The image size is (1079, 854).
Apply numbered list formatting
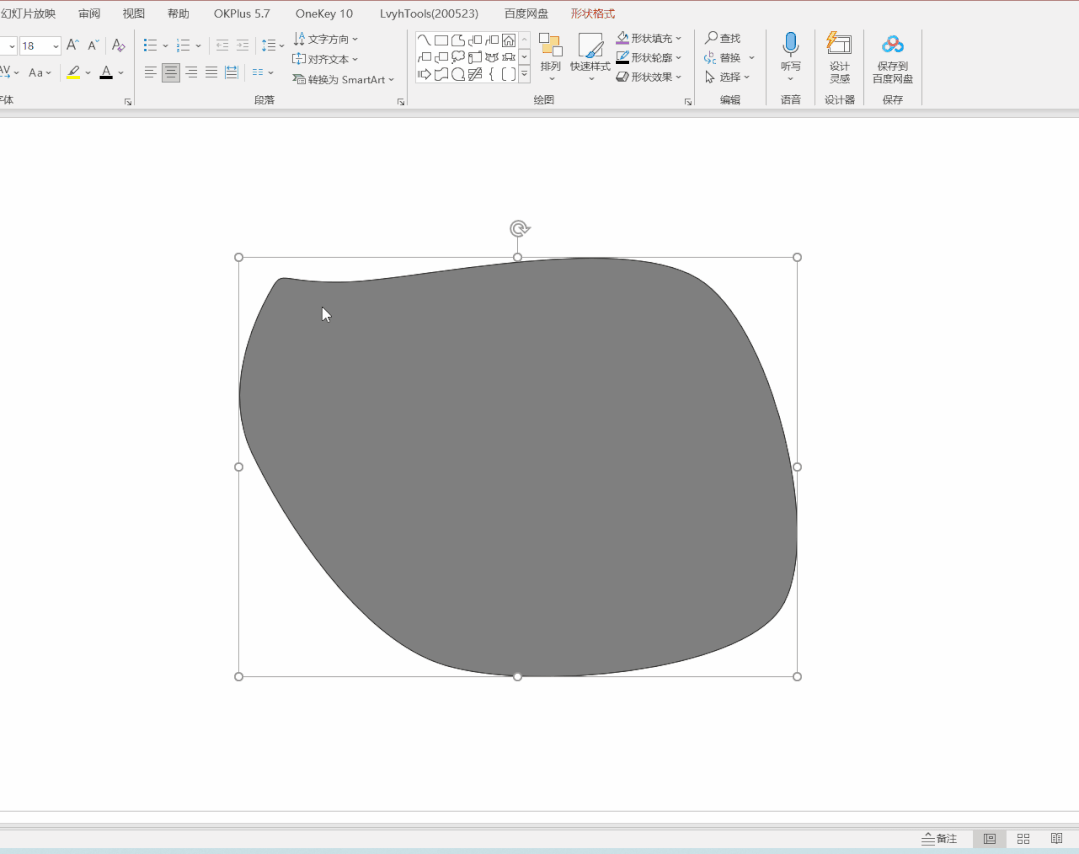tap(183, 45)
